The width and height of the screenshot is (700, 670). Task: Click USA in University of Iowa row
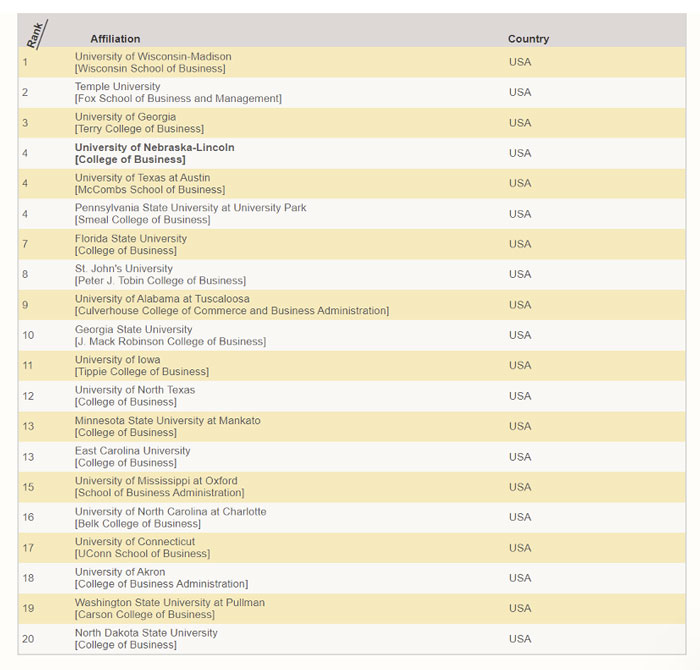point(520,366)
